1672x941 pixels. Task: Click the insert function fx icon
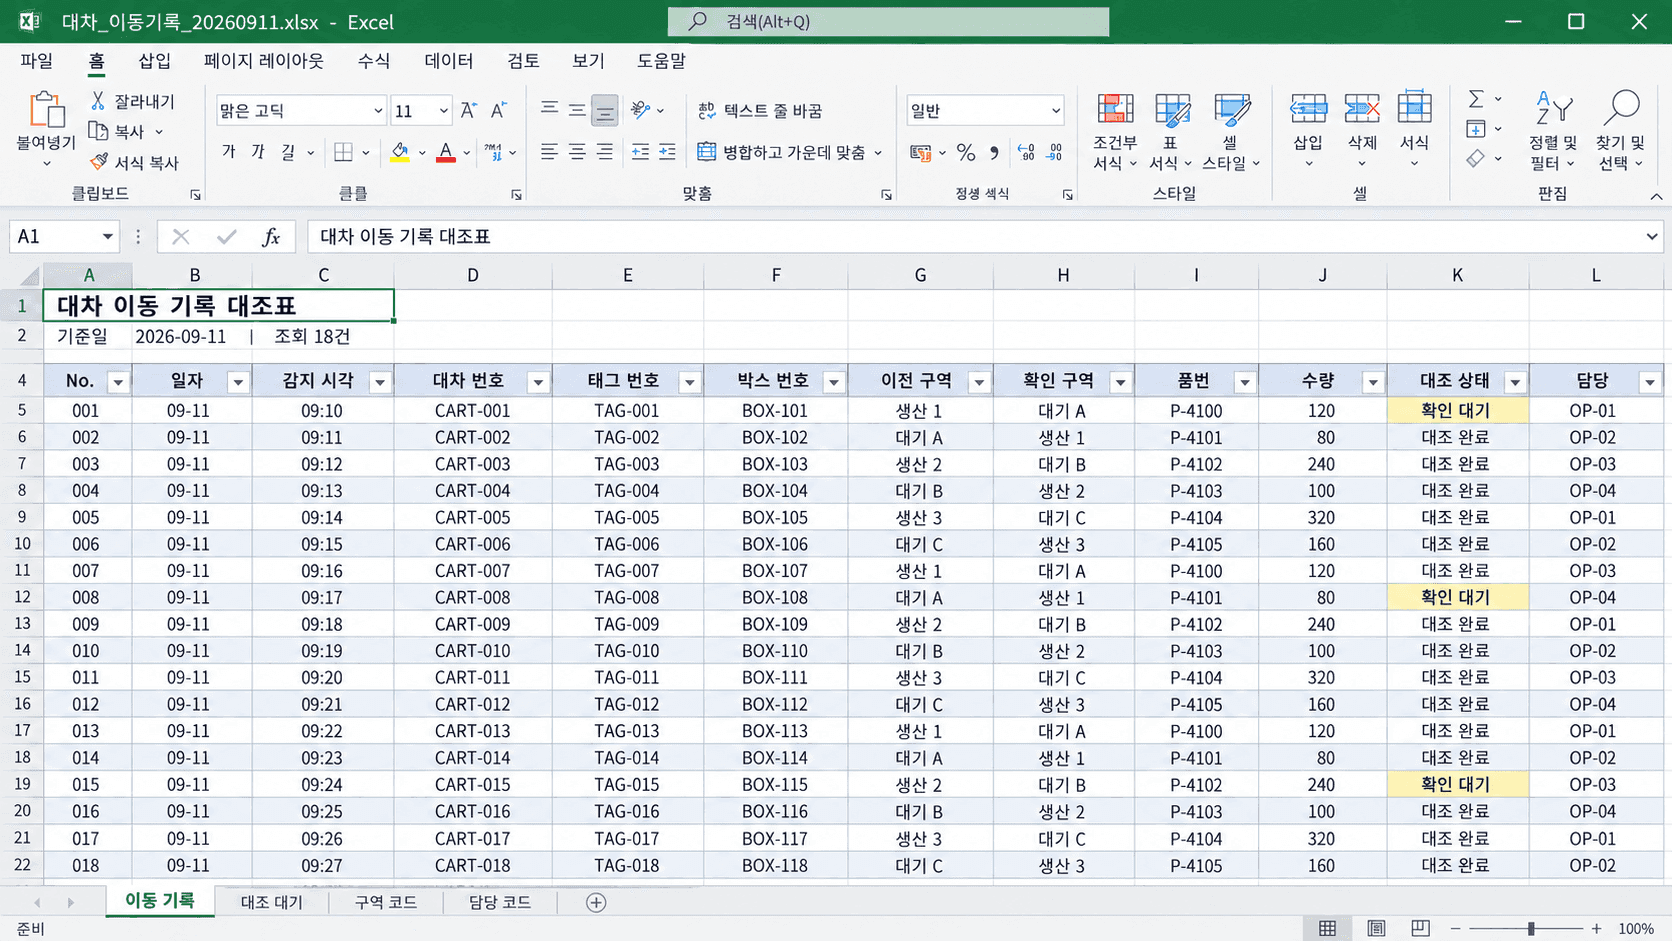(270, 237)
